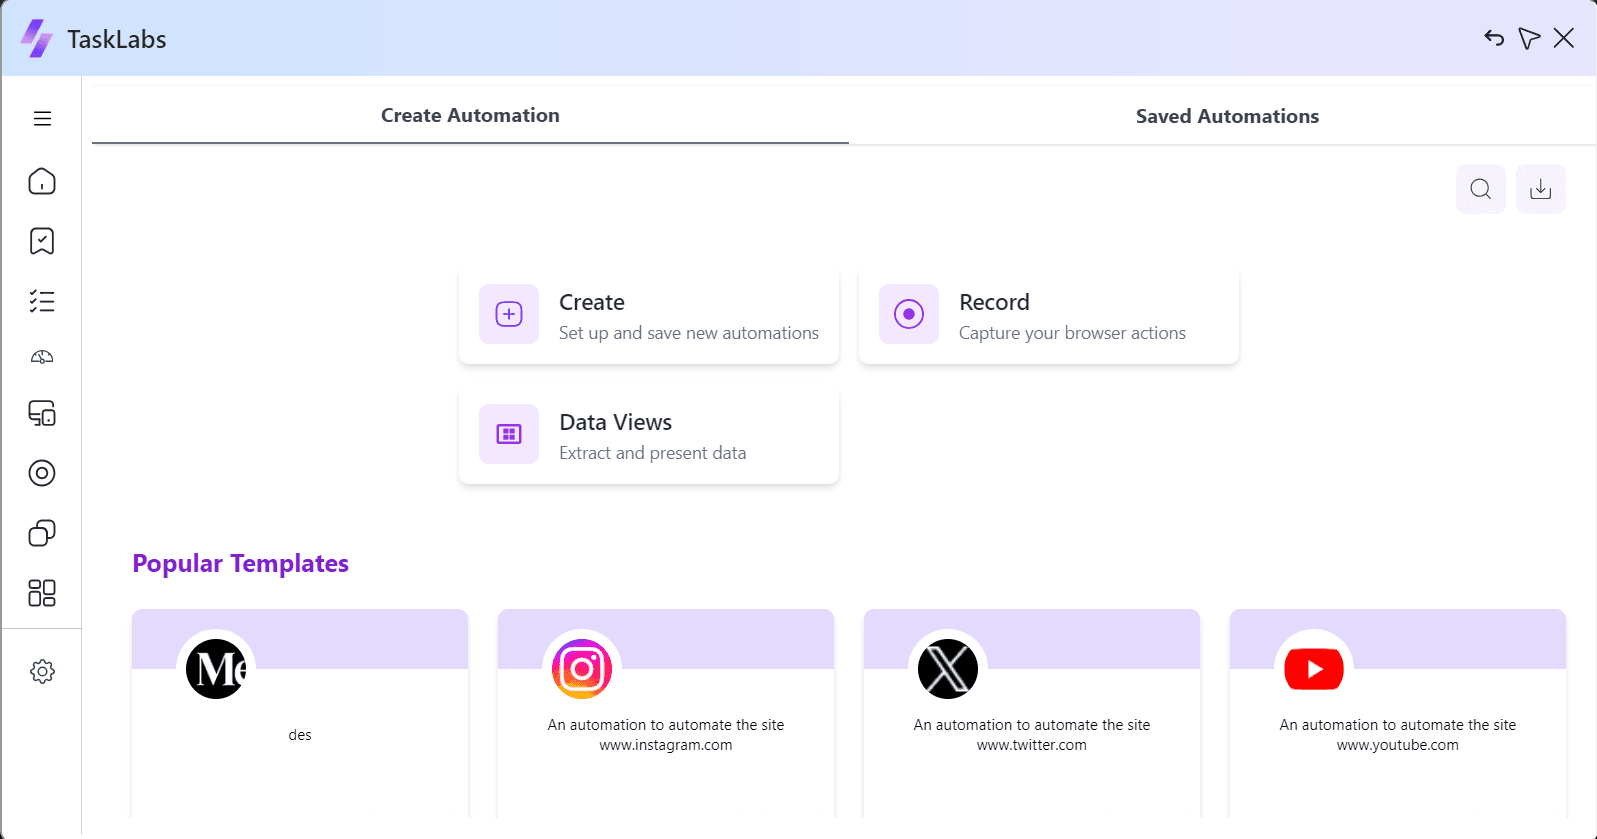Click the www.twitter.com description text

tap(1032, 735)
